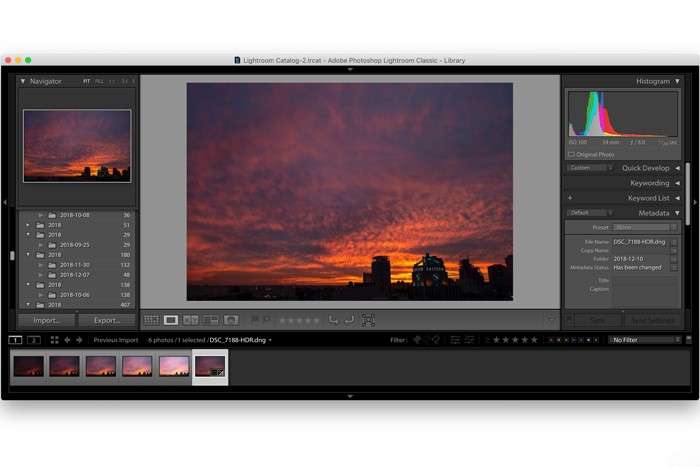Click the filmstrip grid shortcut icon

click(x=54, y=340)
